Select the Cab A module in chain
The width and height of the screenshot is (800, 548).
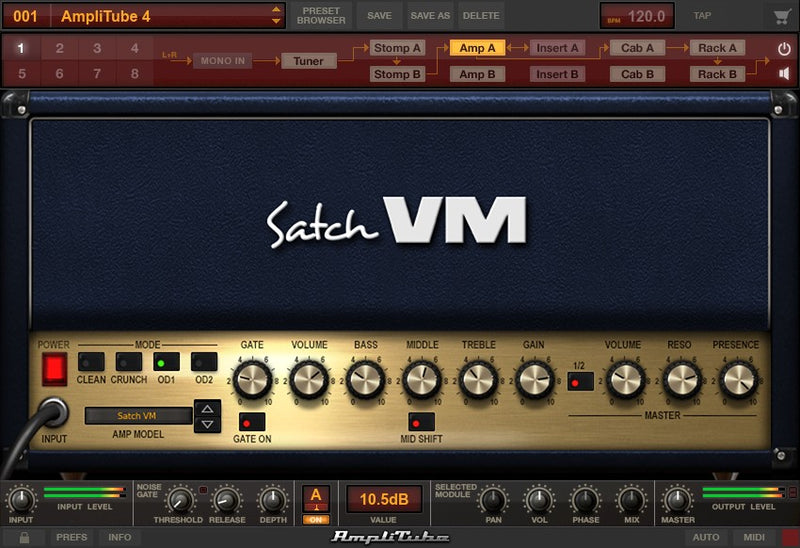coord(637,48)
